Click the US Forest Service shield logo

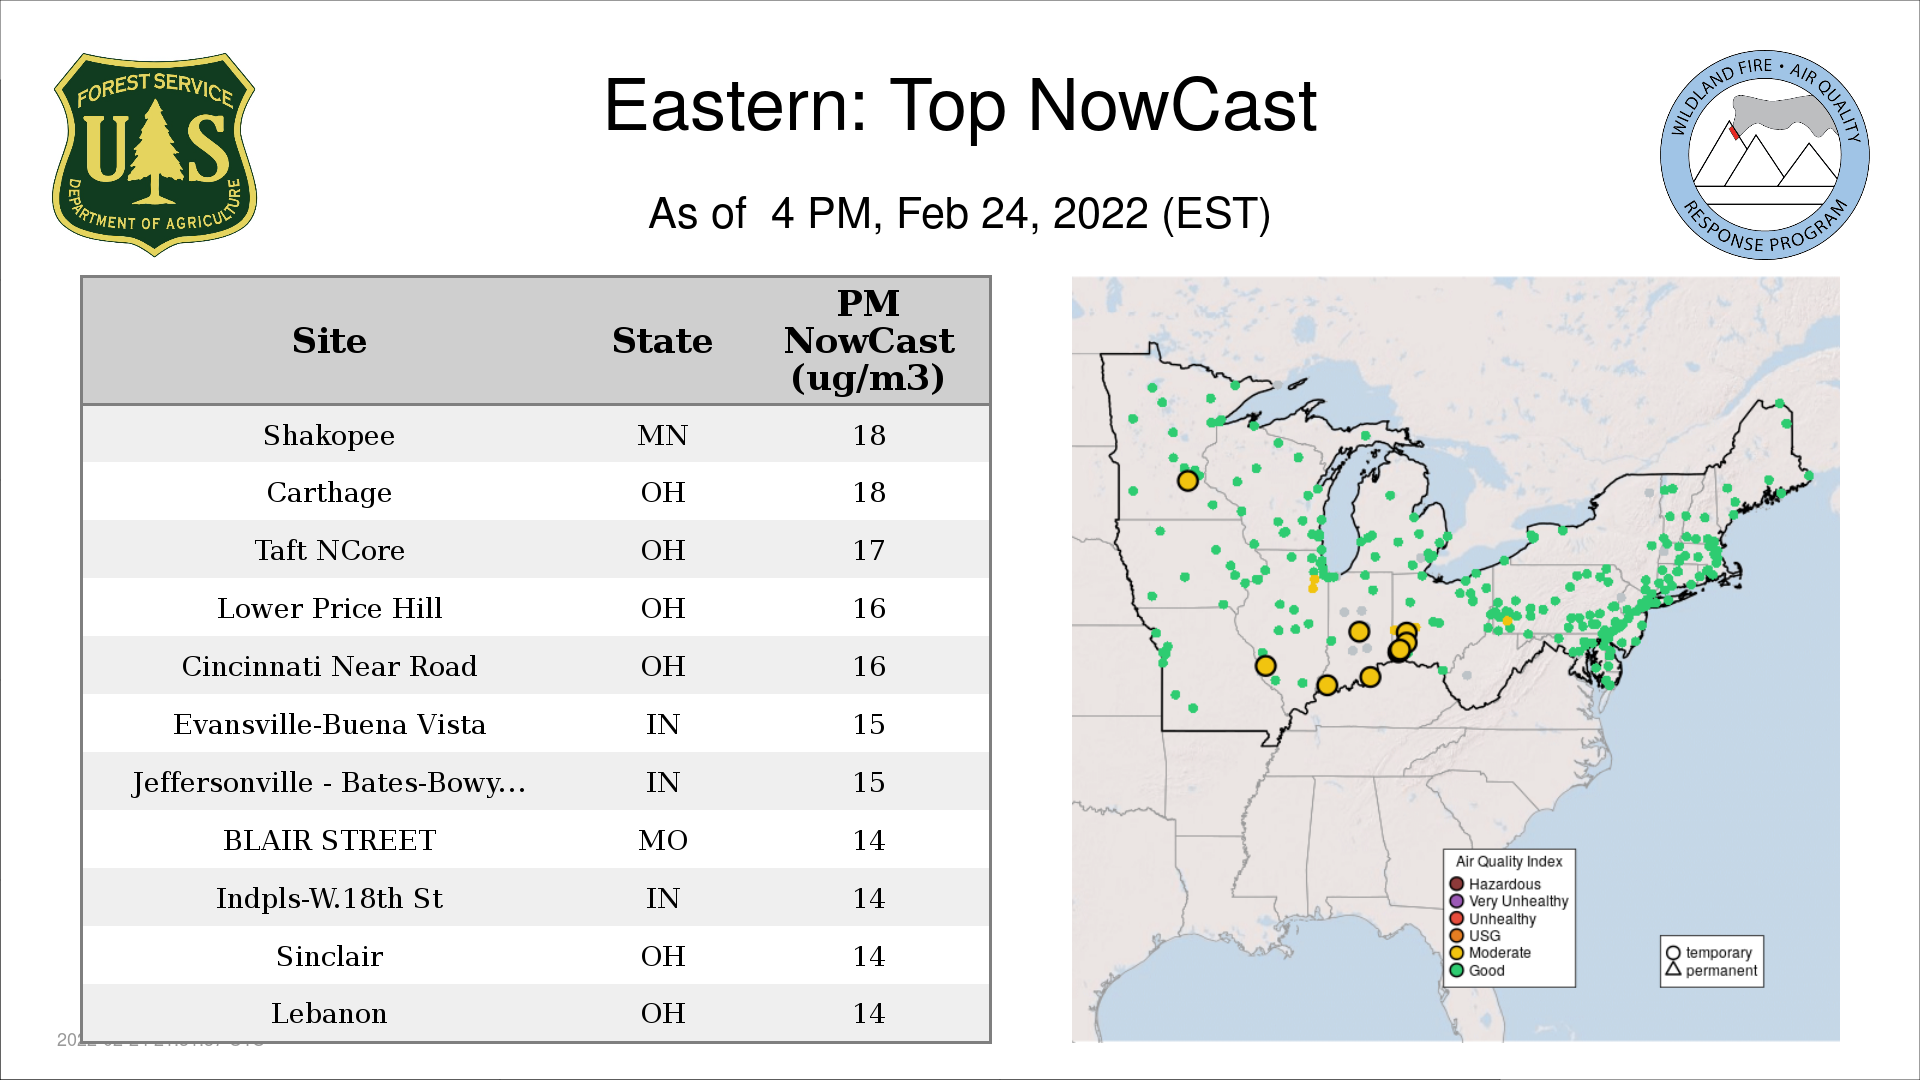click(154, 155)
